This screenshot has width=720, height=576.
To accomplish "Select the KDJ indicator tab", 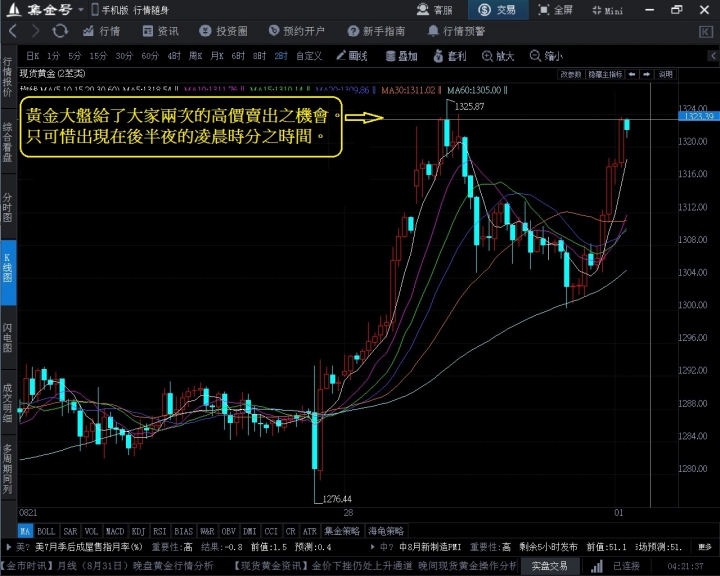I will coord(138,531).
